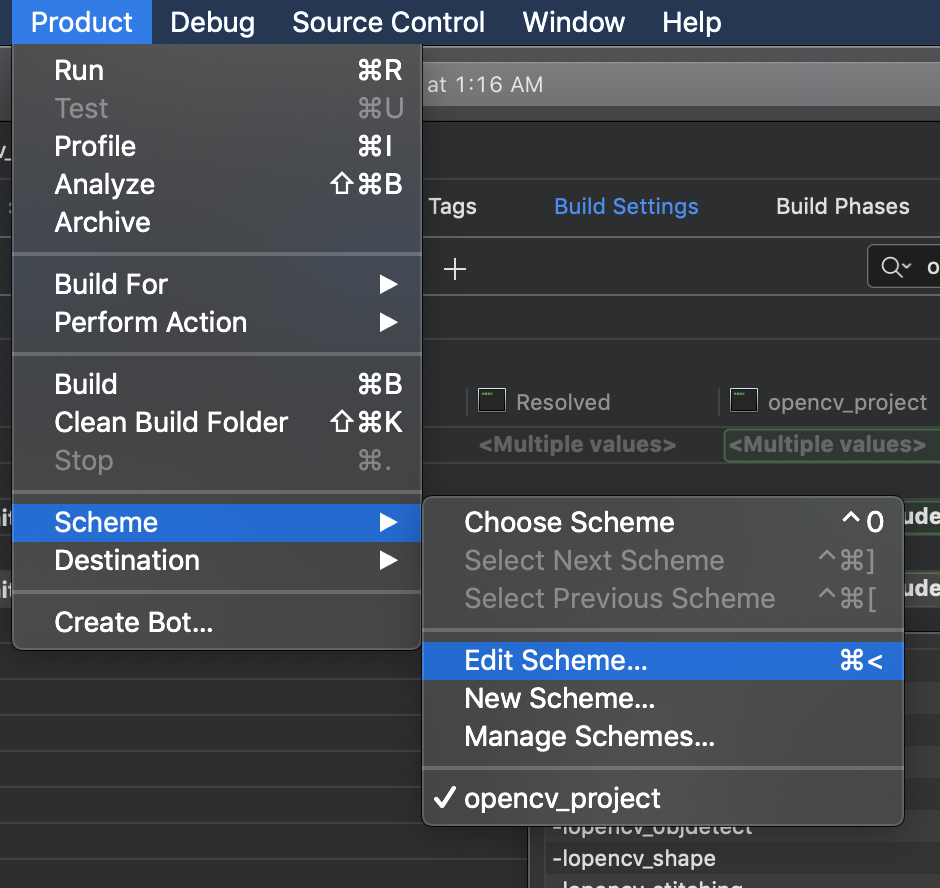The height and width of the screenshot is (888, 940).
Task: Select Clean Build Folder
Action: tap(171, 422)
